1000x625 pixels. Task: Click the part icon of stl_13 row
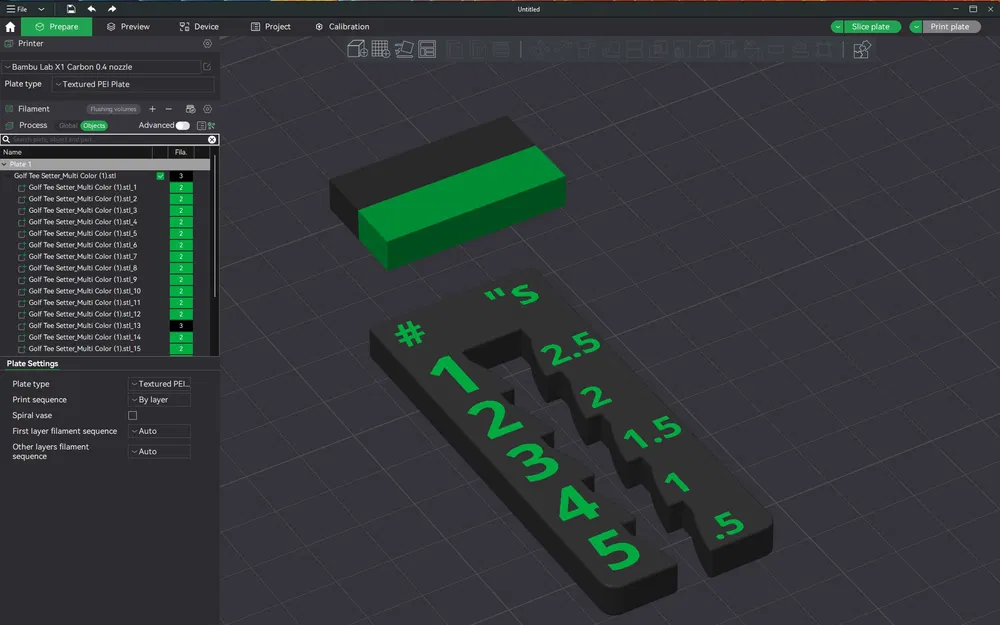point(22,326)
